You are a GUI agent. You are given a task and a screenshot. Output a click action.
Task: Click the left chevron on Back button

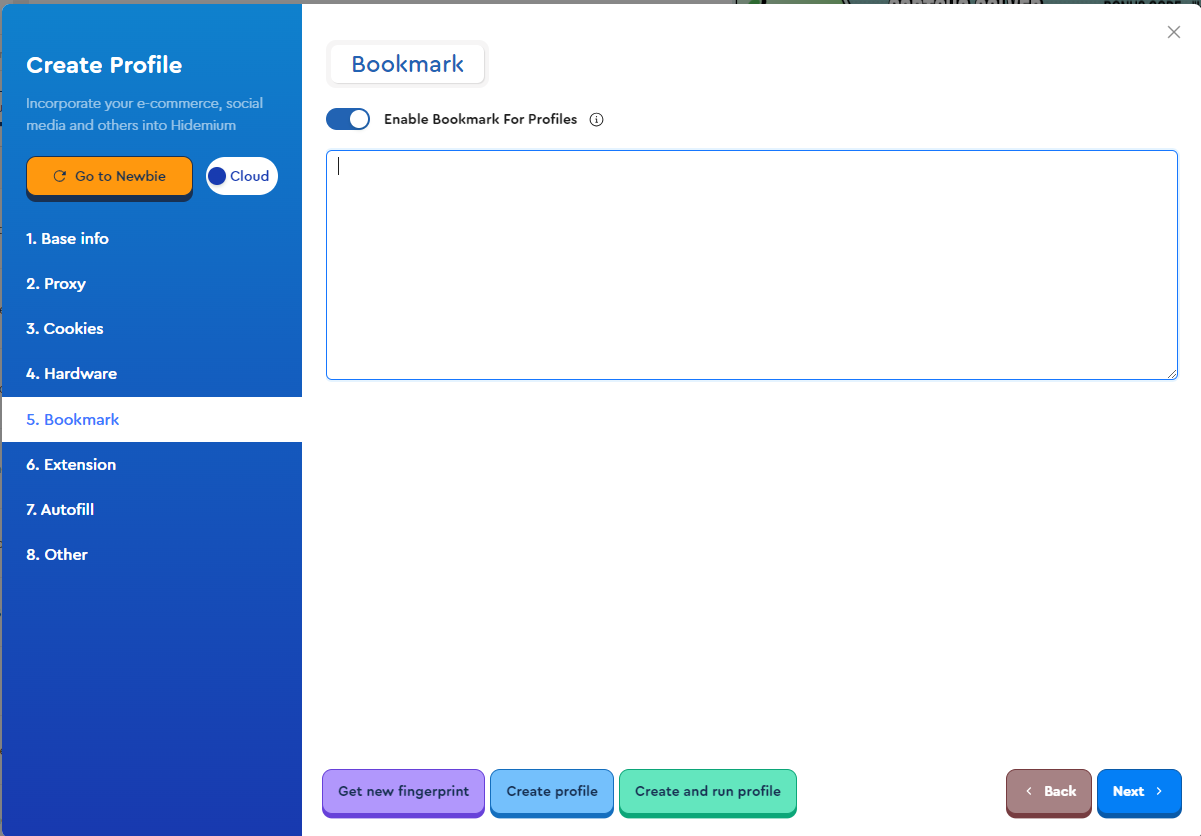[1029, 791]
